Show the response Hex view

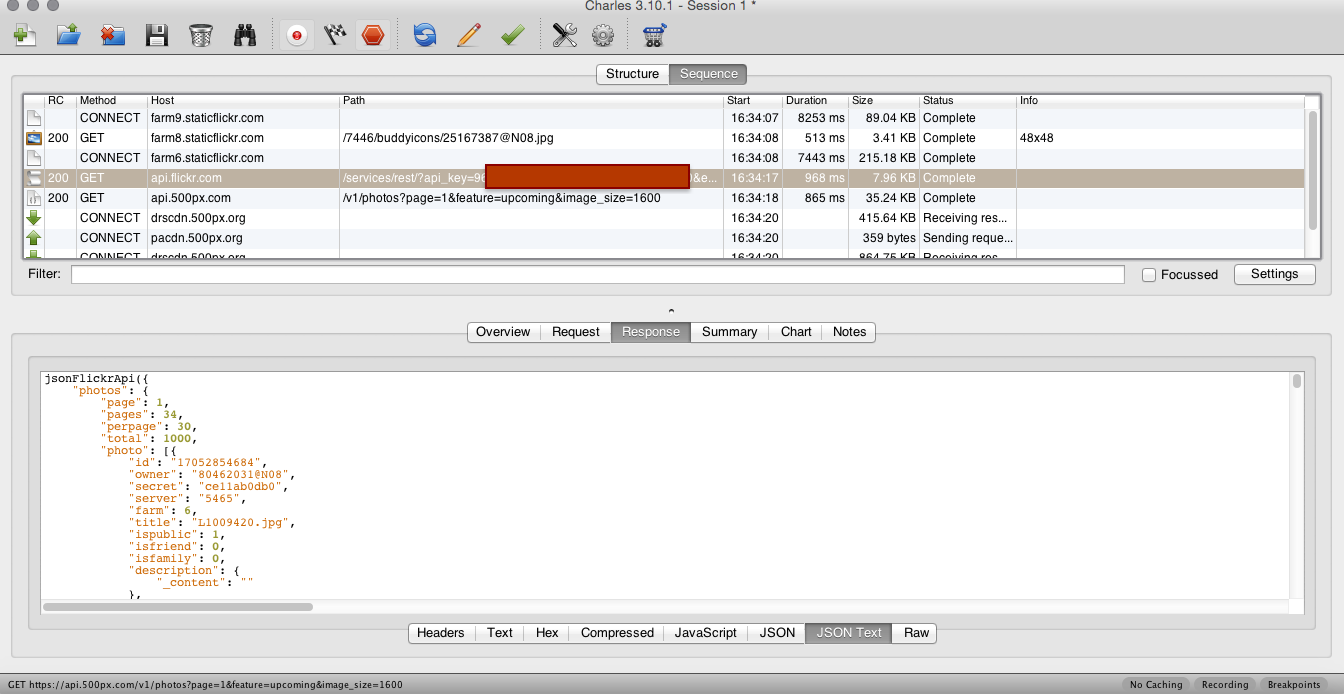tap(547, 633)
